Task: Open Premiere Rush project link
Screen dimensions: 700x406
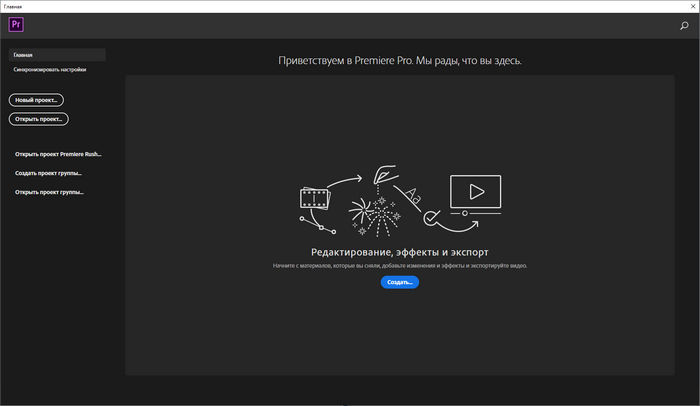Action: [x=58, y=154]
